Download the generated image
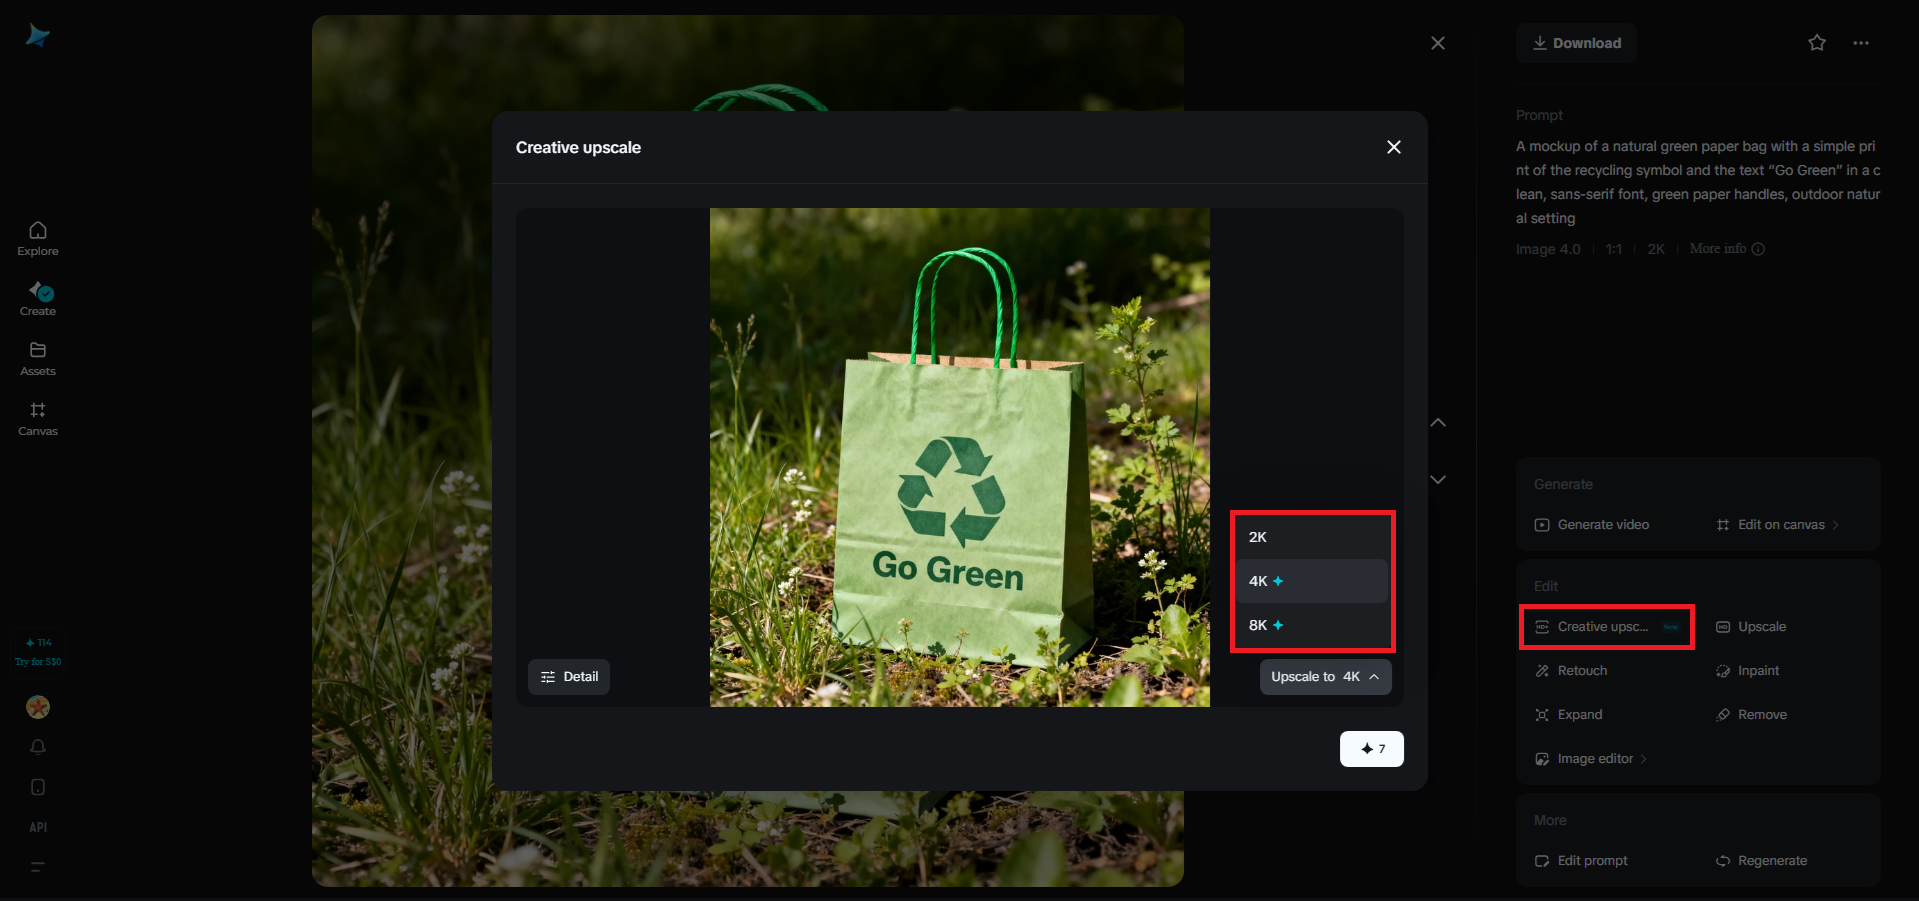 pos(1577,43)
